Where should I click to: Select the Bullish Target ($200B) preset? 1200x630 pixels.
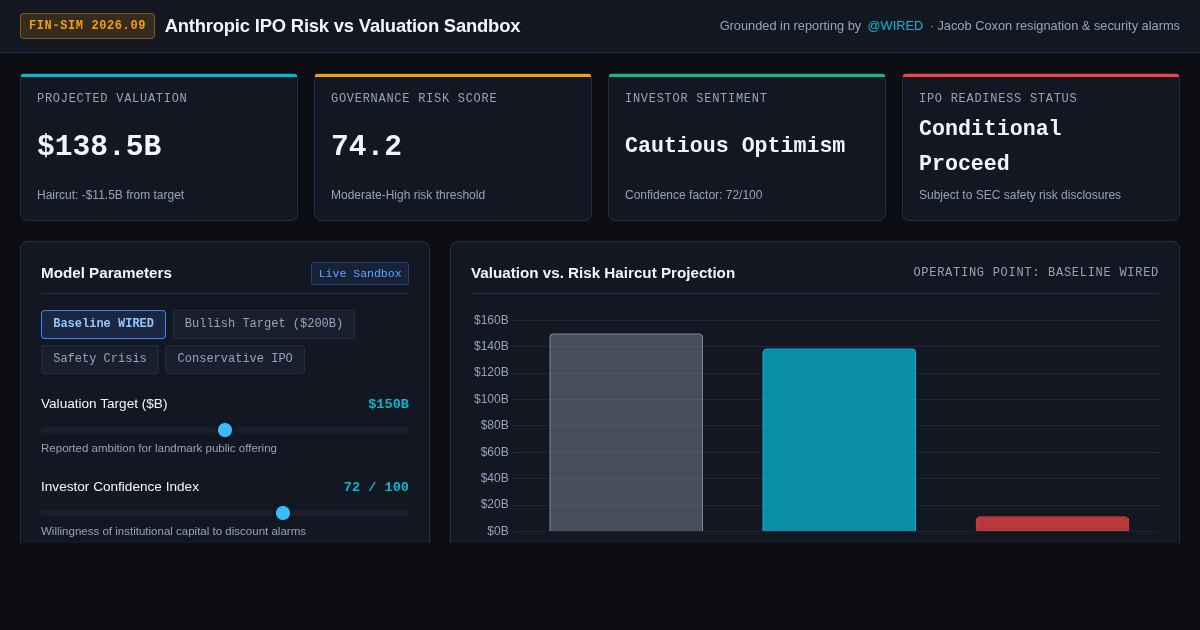264,324
